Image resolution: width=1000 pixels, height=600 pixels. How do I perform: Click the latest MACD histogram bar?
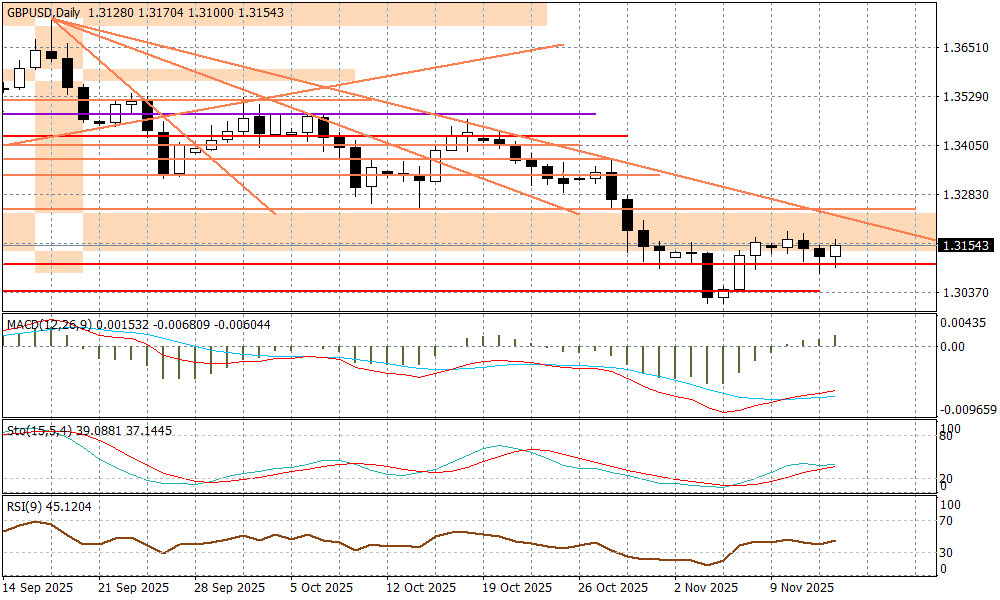836,341
